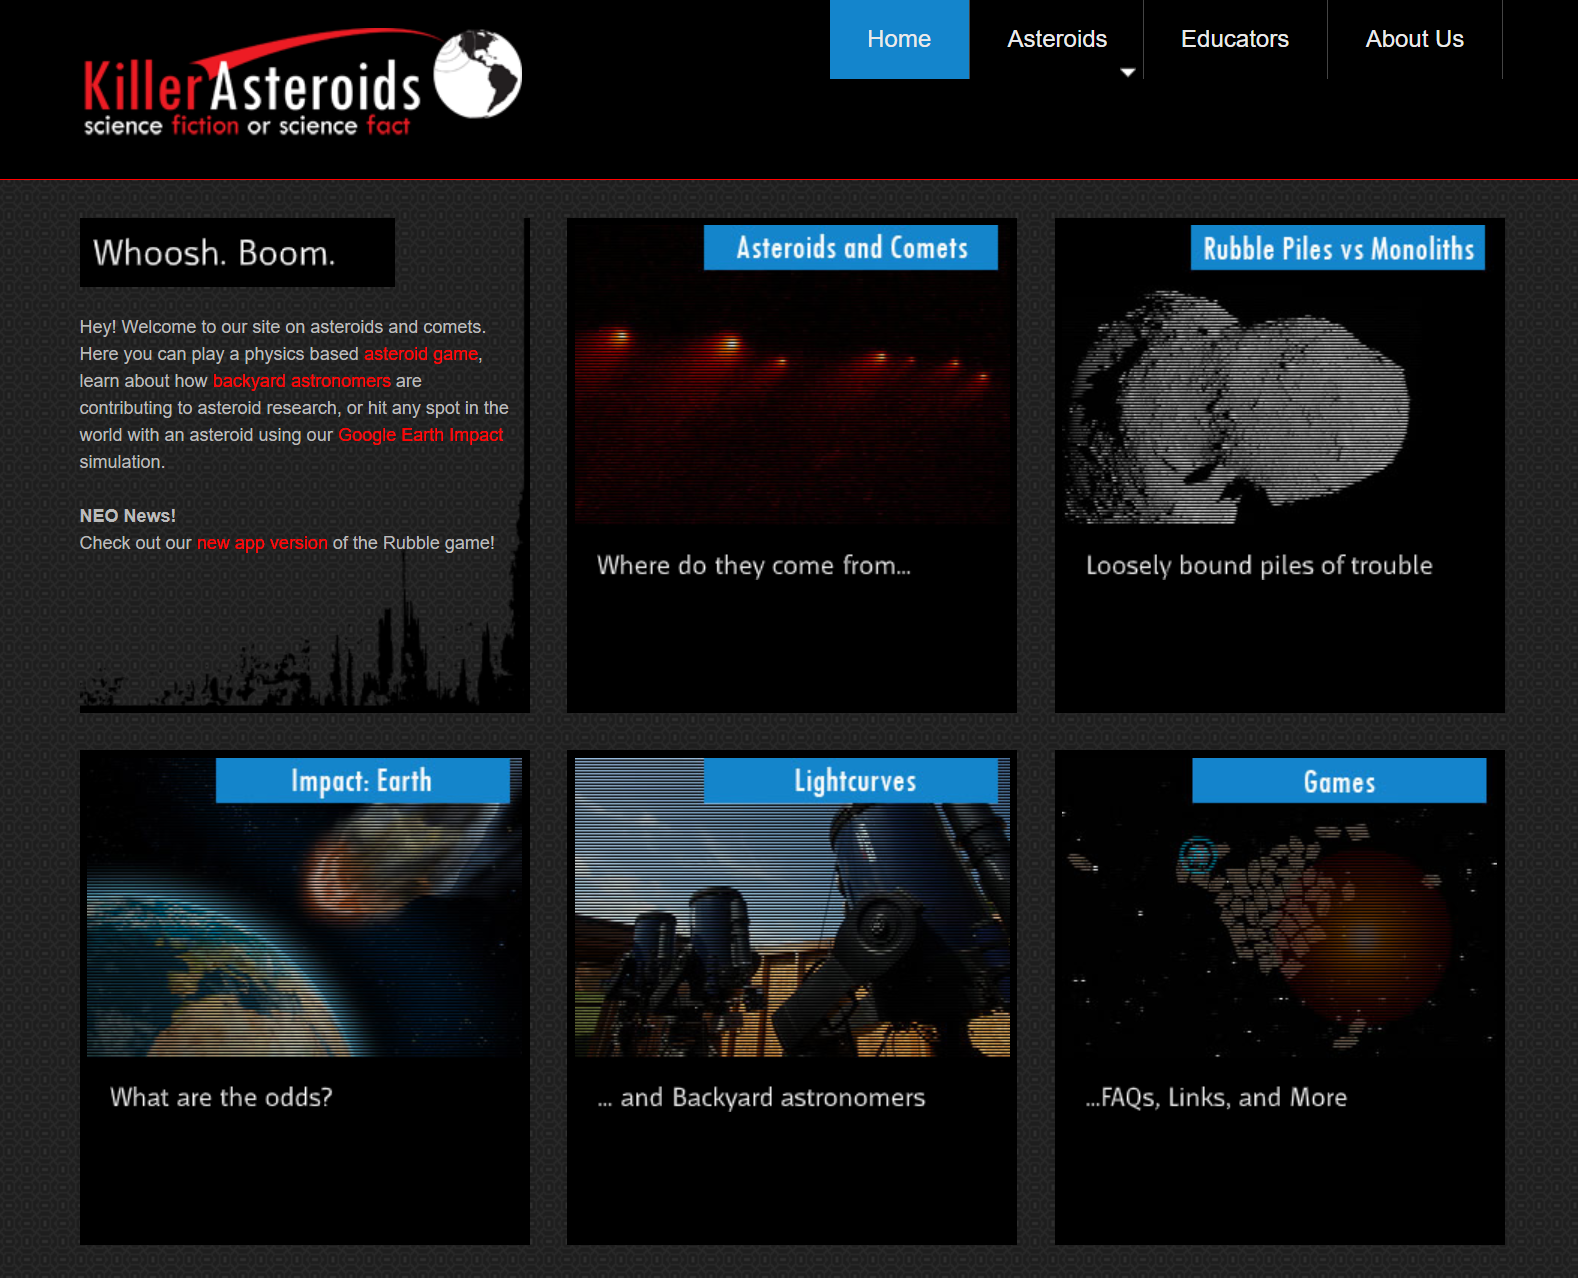
Task: Open the Impact: Earth banner
Action: [363, 780]
